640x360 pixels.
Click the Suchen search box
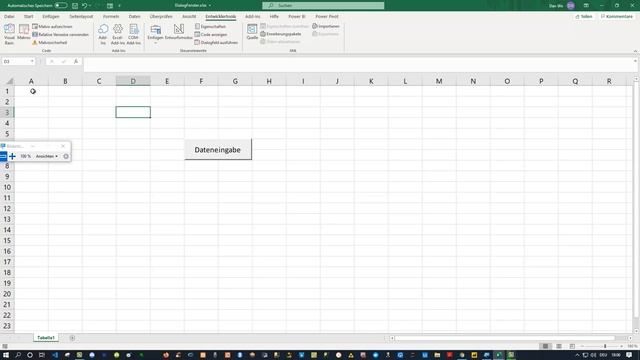[323, 5]
